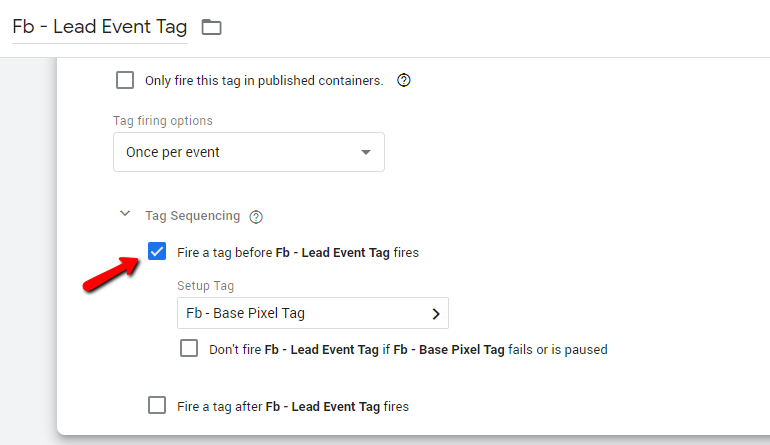This screenshot has height=445, width=770.
Task: Tick the don't fire if Base Pixel fails checkbox
Action: [189, 348]
